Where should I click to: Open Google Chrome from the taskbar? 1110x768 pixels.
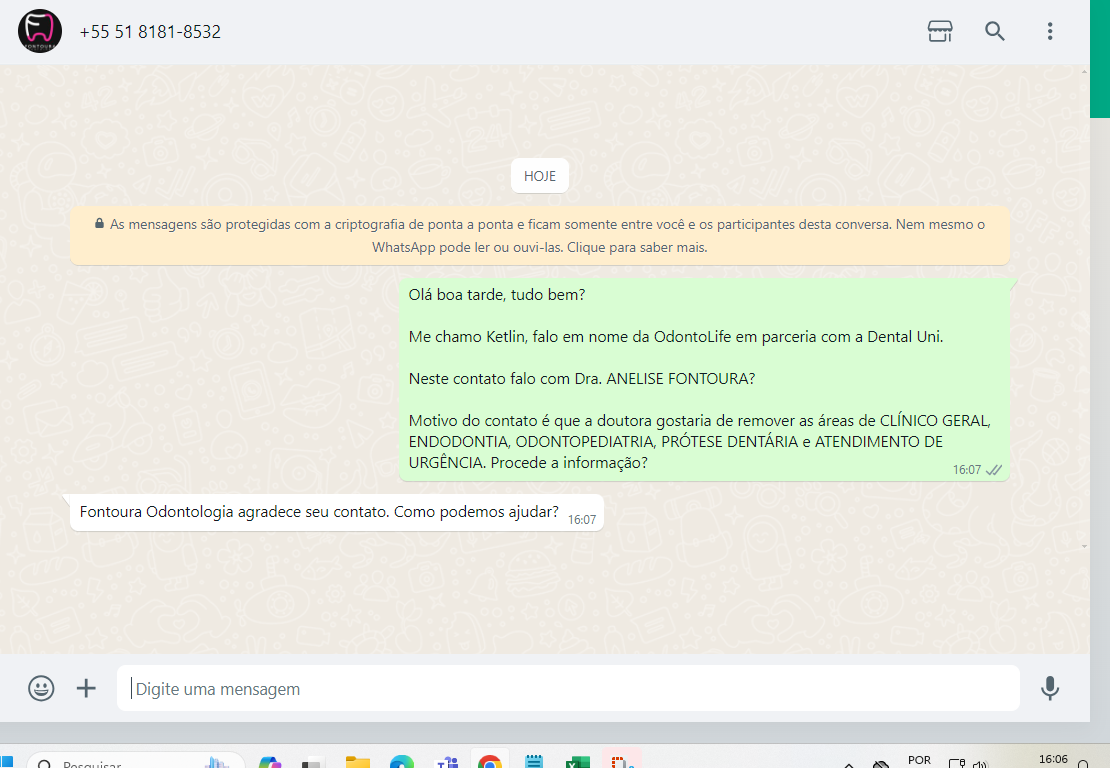tap(490, 762)
